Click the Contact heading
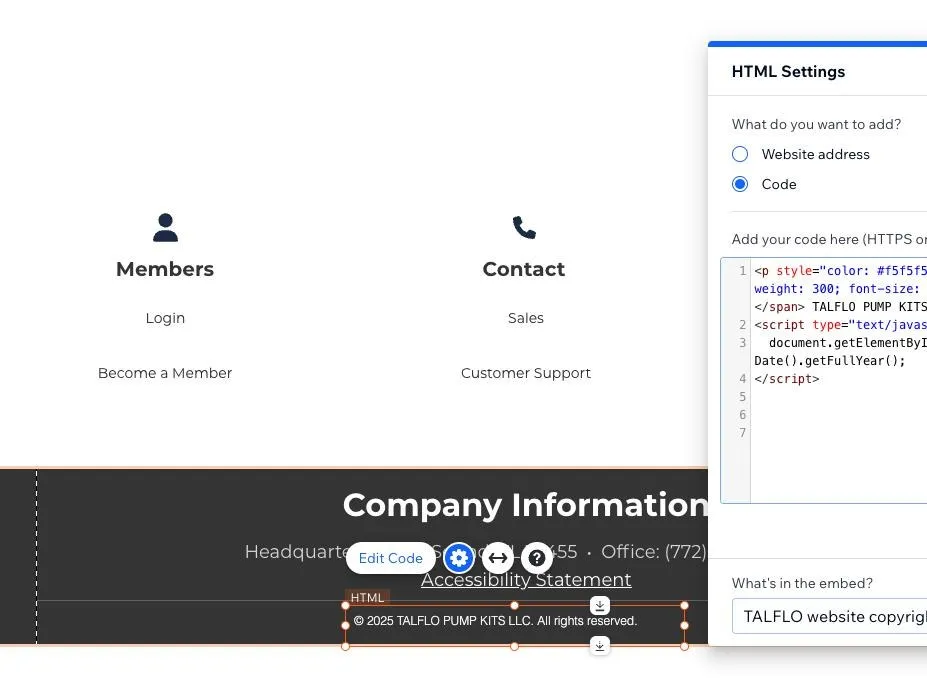The height and width of the screenshot is (685, 927). (x=524, y=269)
